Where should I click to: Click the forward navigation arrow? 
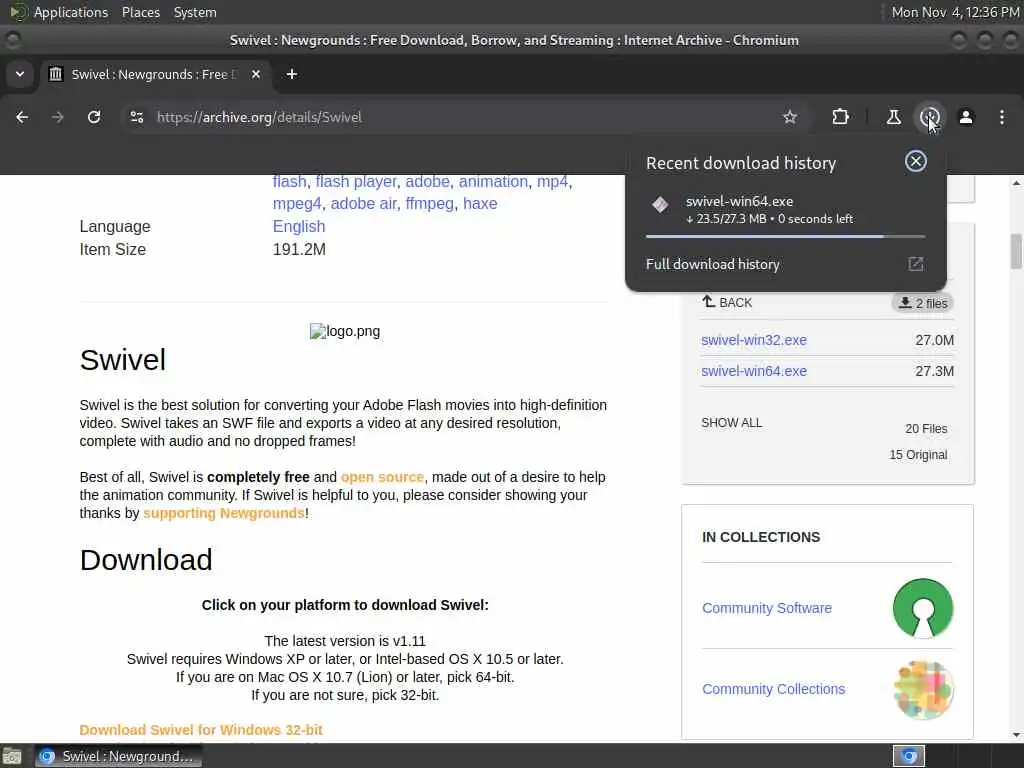click(x=58, y=117)
